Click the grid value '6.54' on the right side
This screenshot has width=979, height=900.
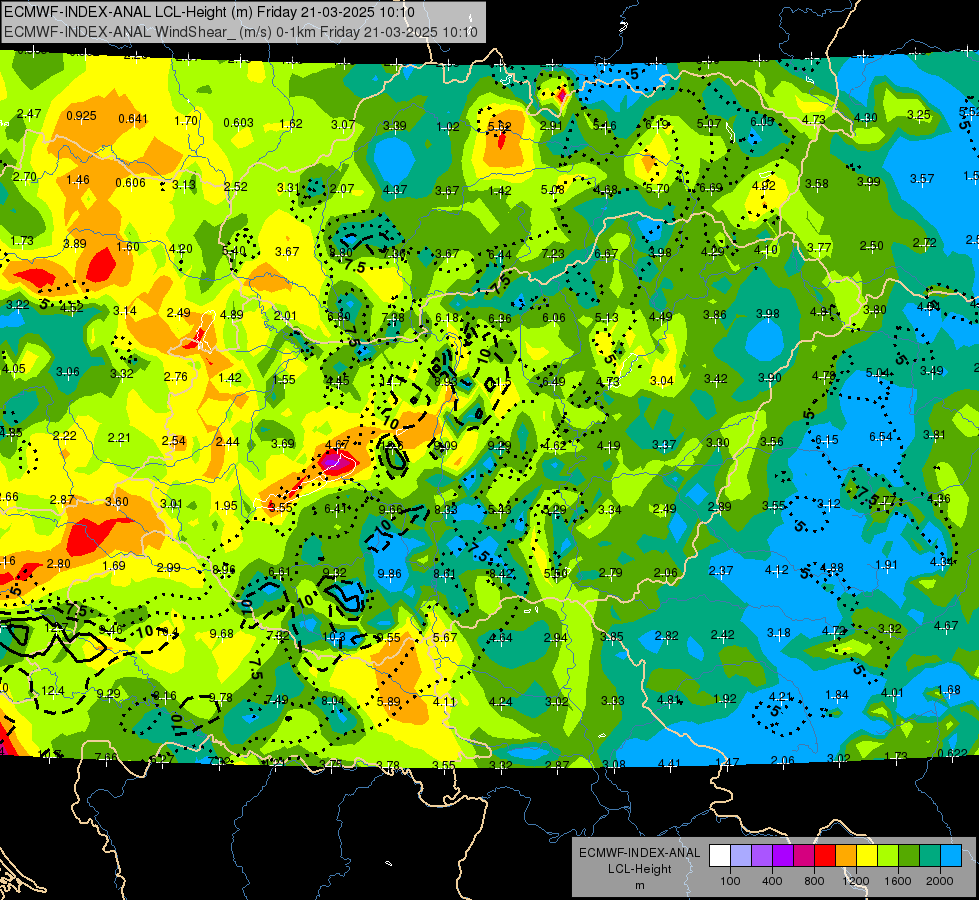point(880,437)
